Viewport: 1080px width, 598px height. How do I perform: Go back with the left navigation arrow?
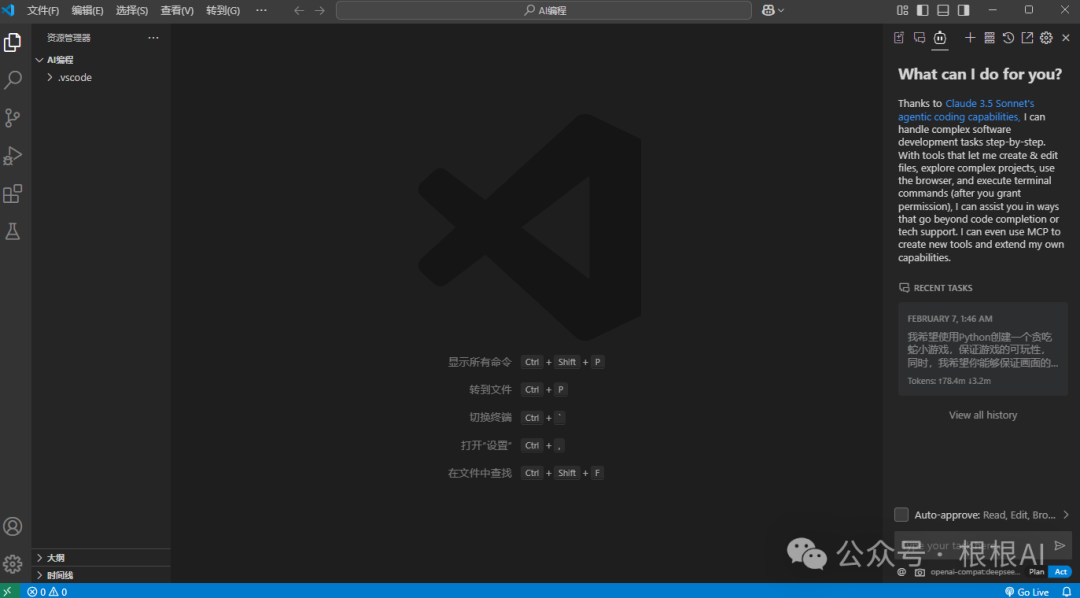299,10
